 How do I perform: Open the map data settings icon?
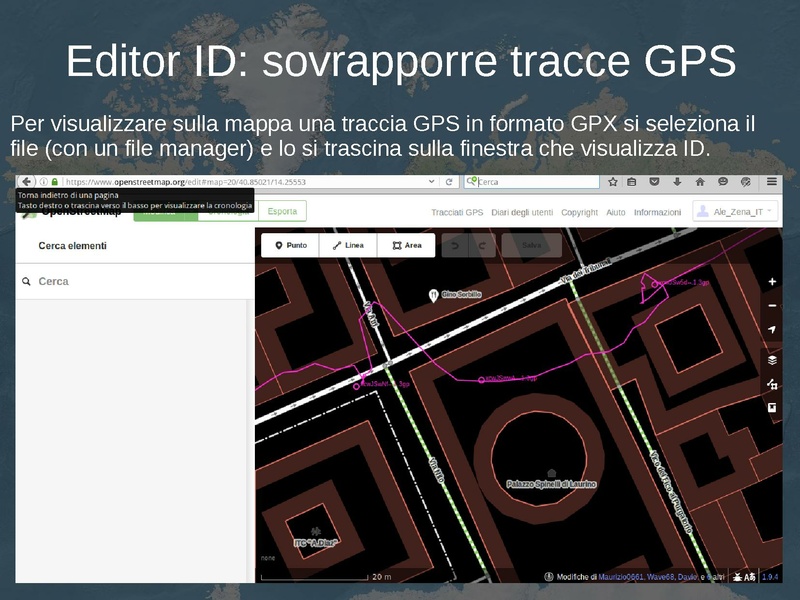pyautogui.click(x=772, y=384)
